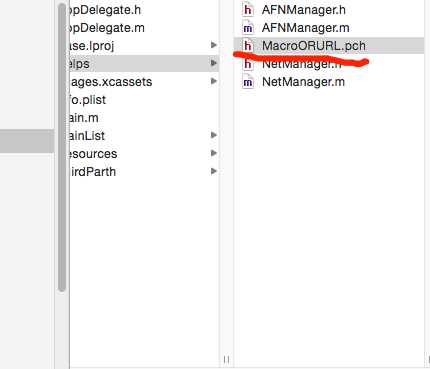The image size is (430, 369).
Task: Click the NetManager.h header file icon
Action: click(x=247, y=64)
